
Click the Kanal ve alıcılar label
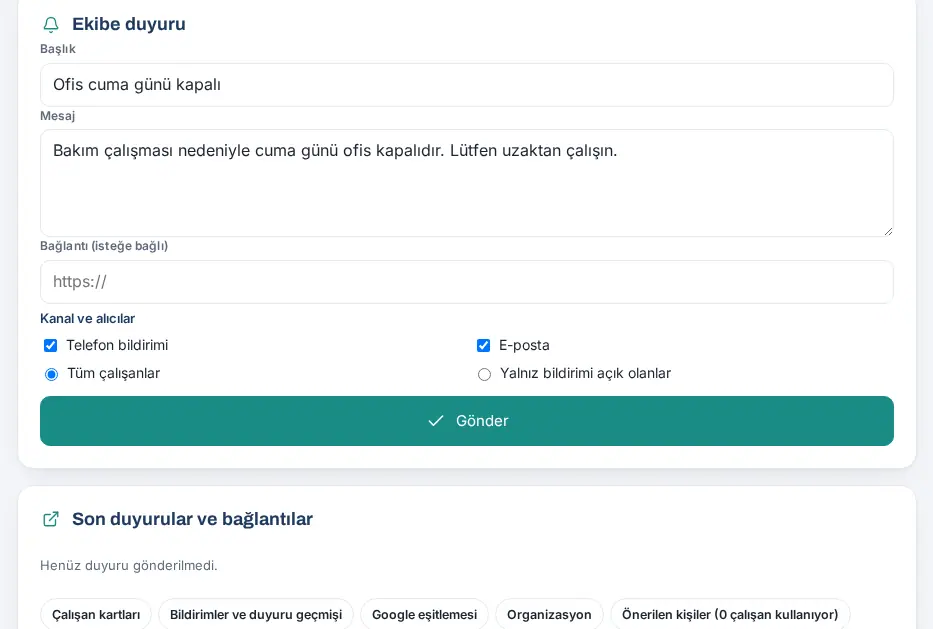(x=87, y=318)
